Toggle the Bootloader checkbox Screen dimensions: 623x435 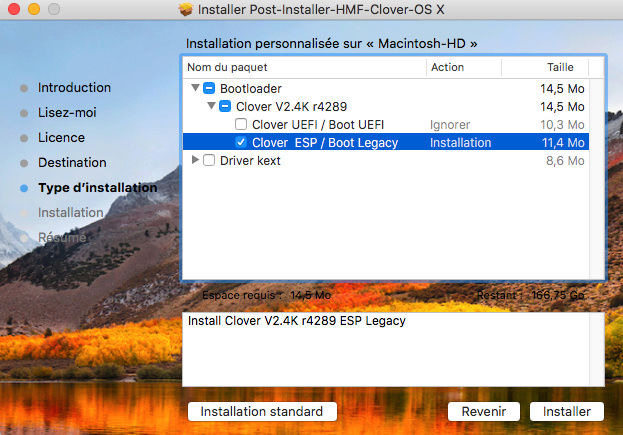coord(209,88)
